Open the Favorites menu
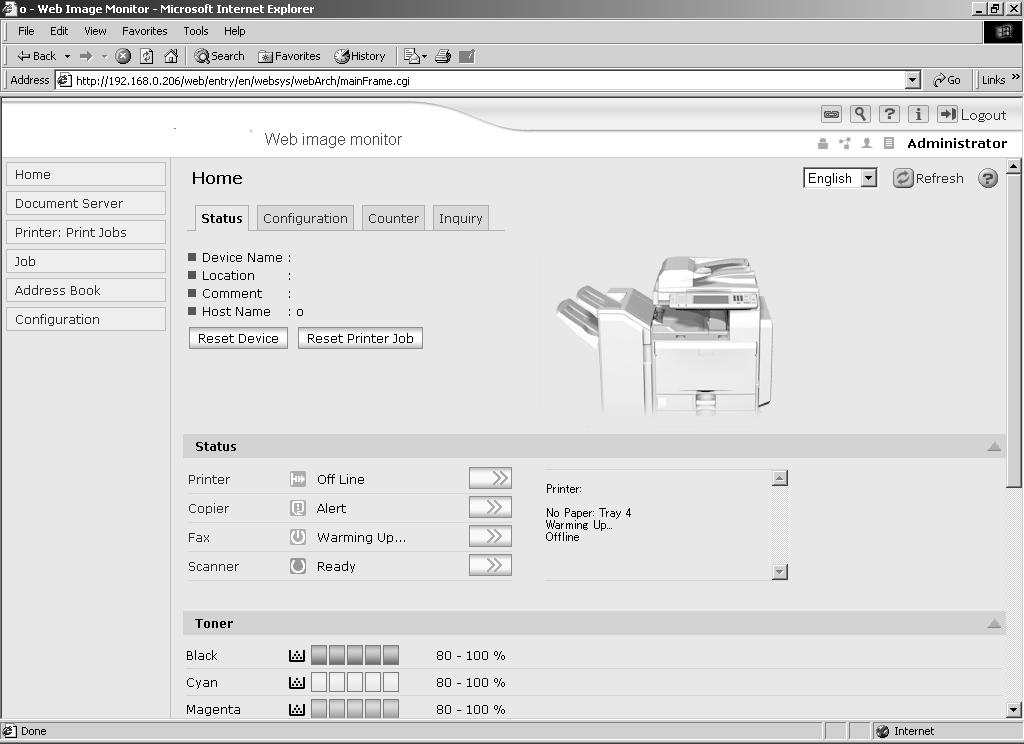1024x744 pixels. (144, 31)
